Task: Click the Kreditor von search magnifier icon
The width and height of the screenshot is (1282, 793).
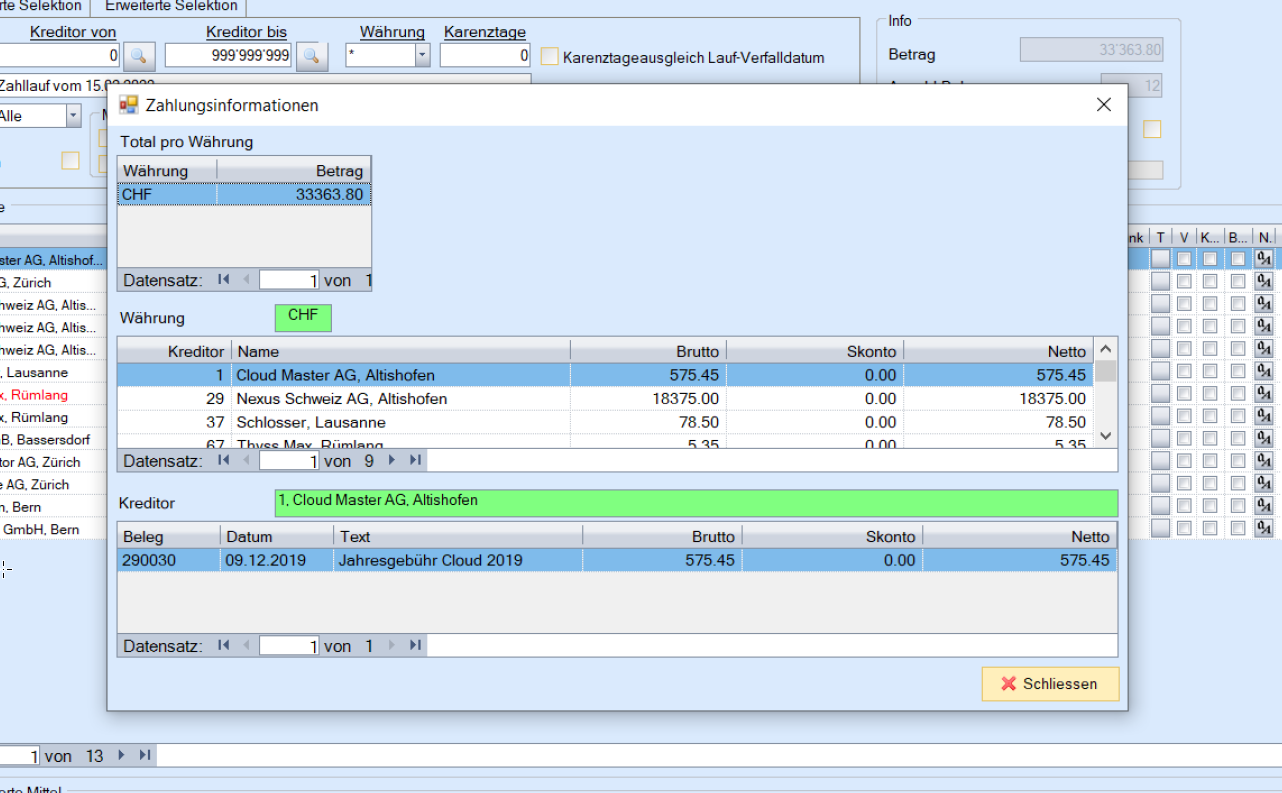Action: (140, 56)
